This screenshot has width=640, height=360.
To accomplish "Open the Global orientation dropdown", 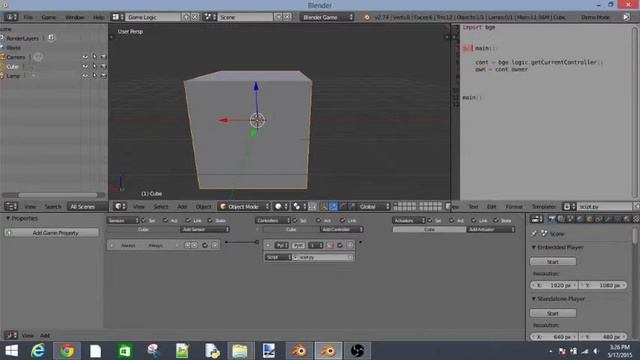I will (x=374, y=207).
